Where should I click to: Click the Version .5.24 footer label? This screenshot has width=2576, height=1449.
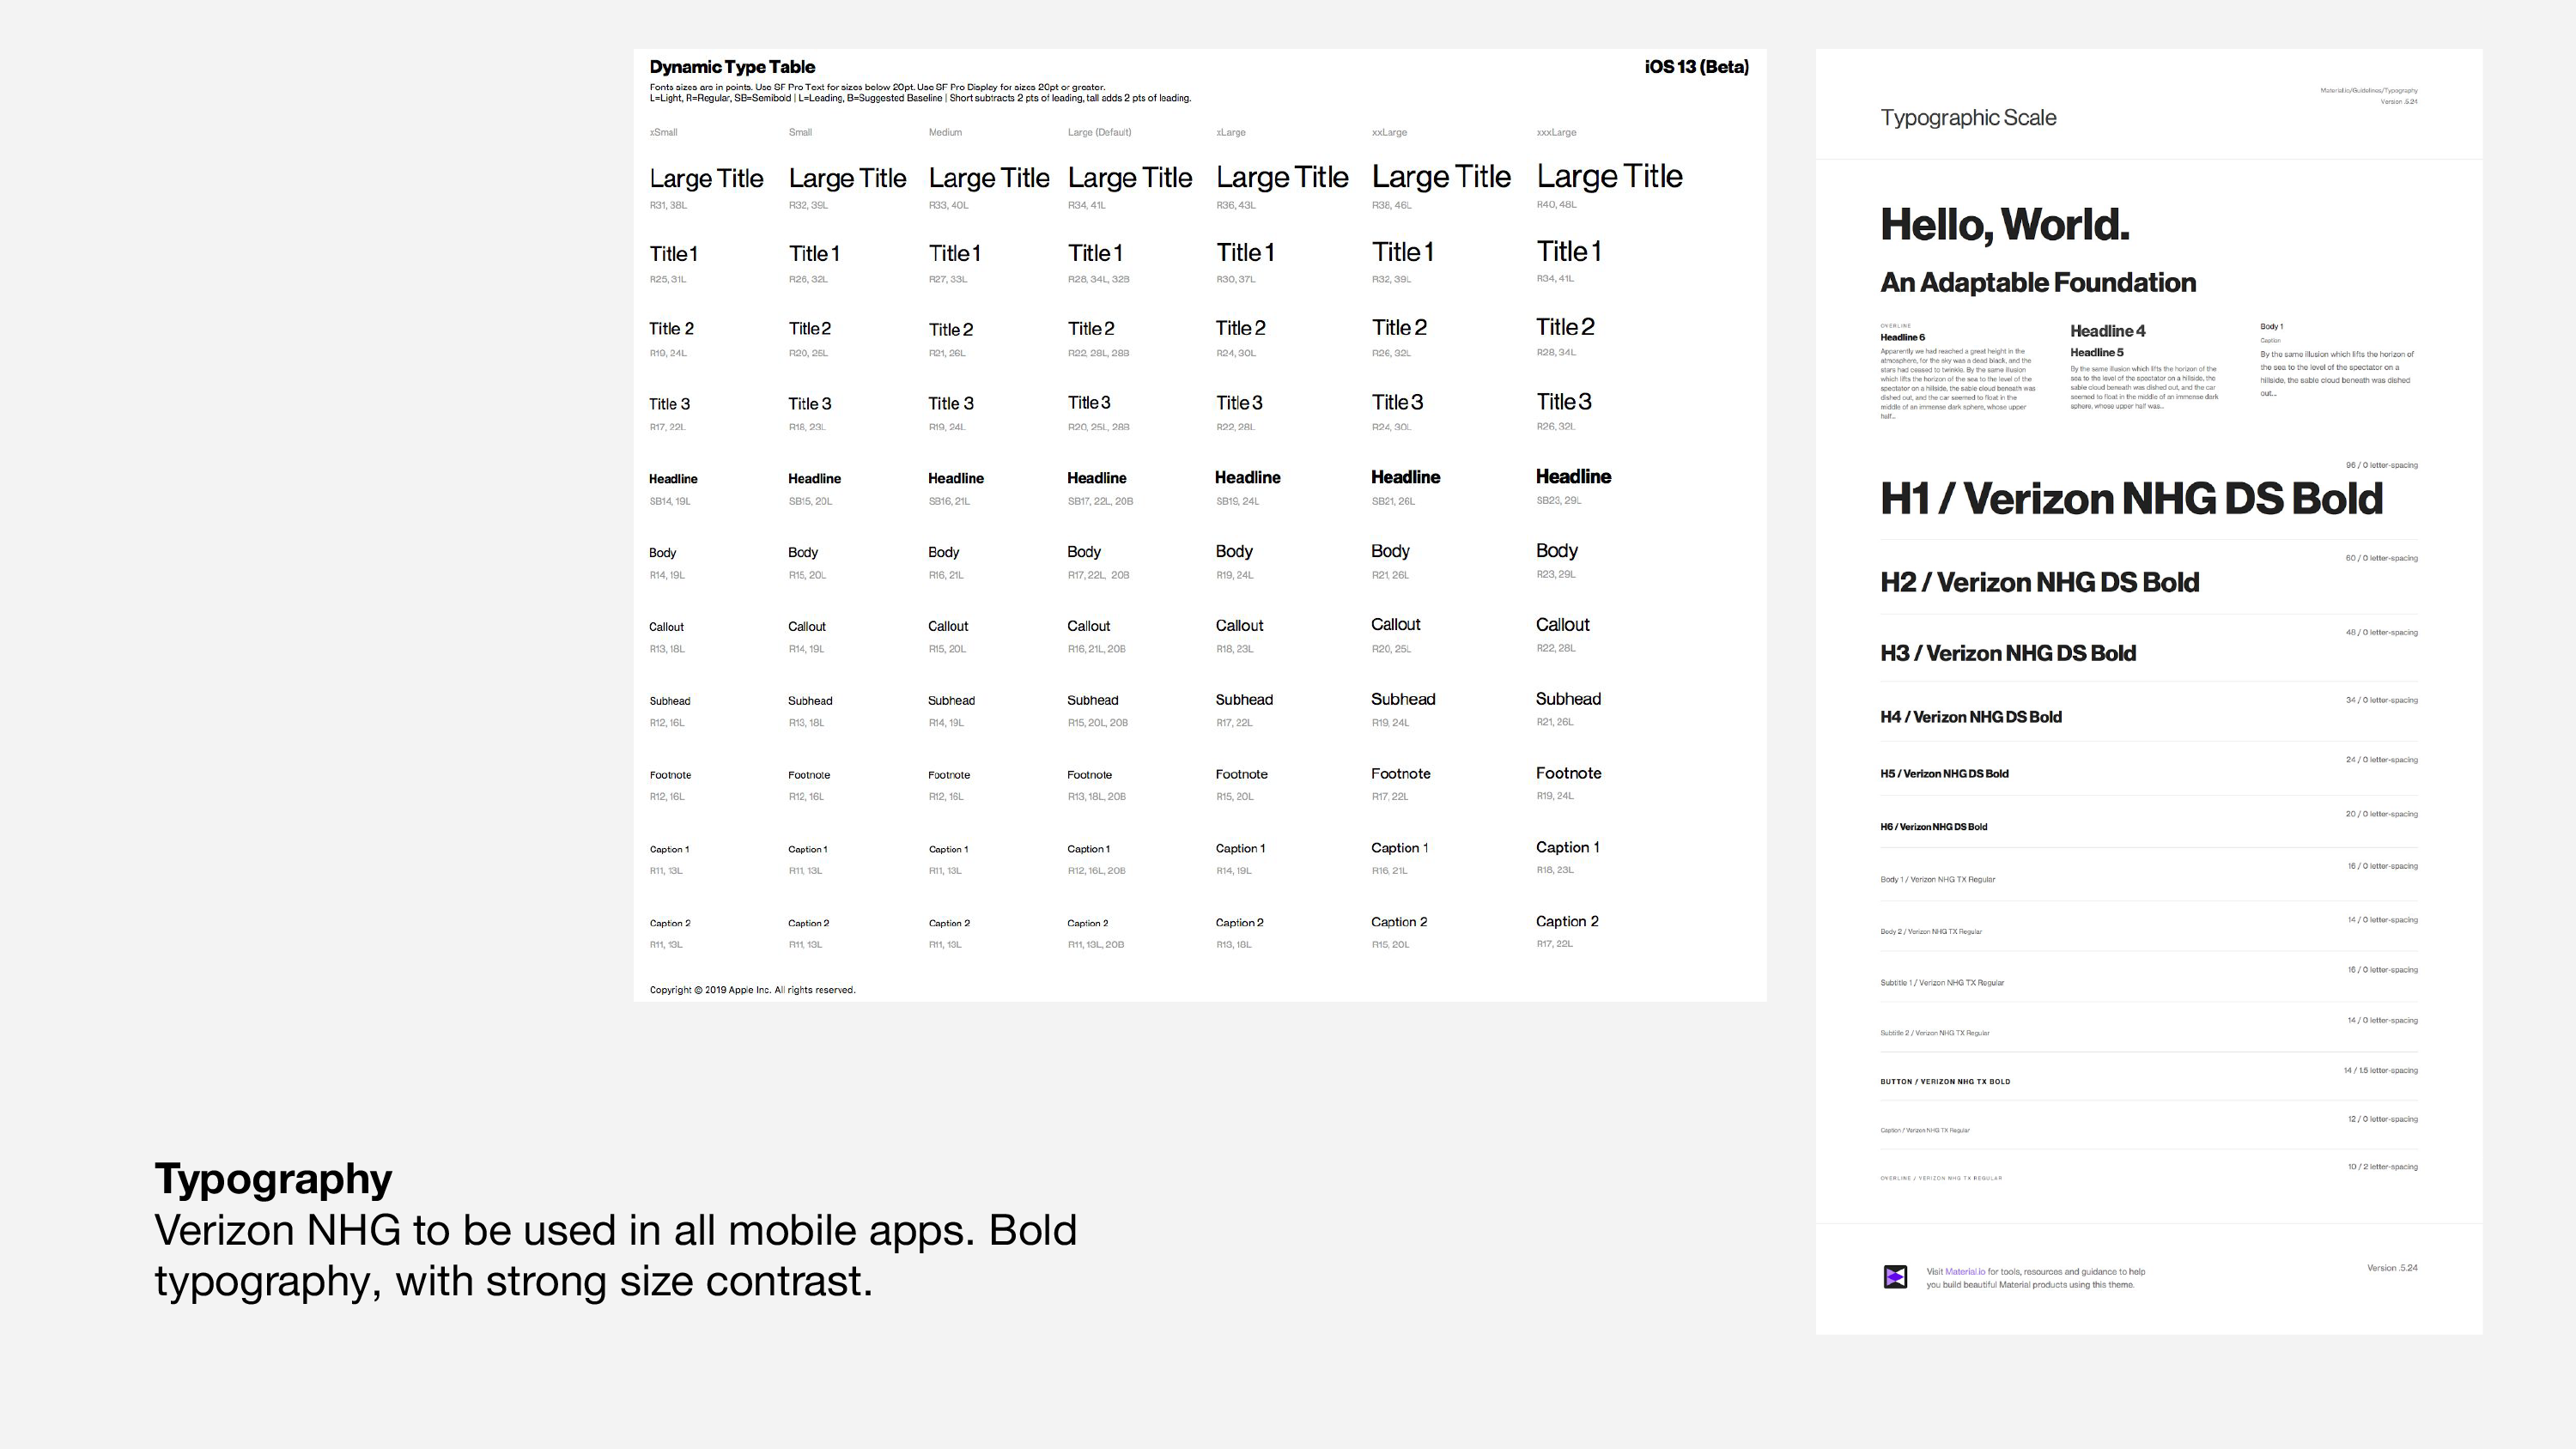point(2391,1268)
